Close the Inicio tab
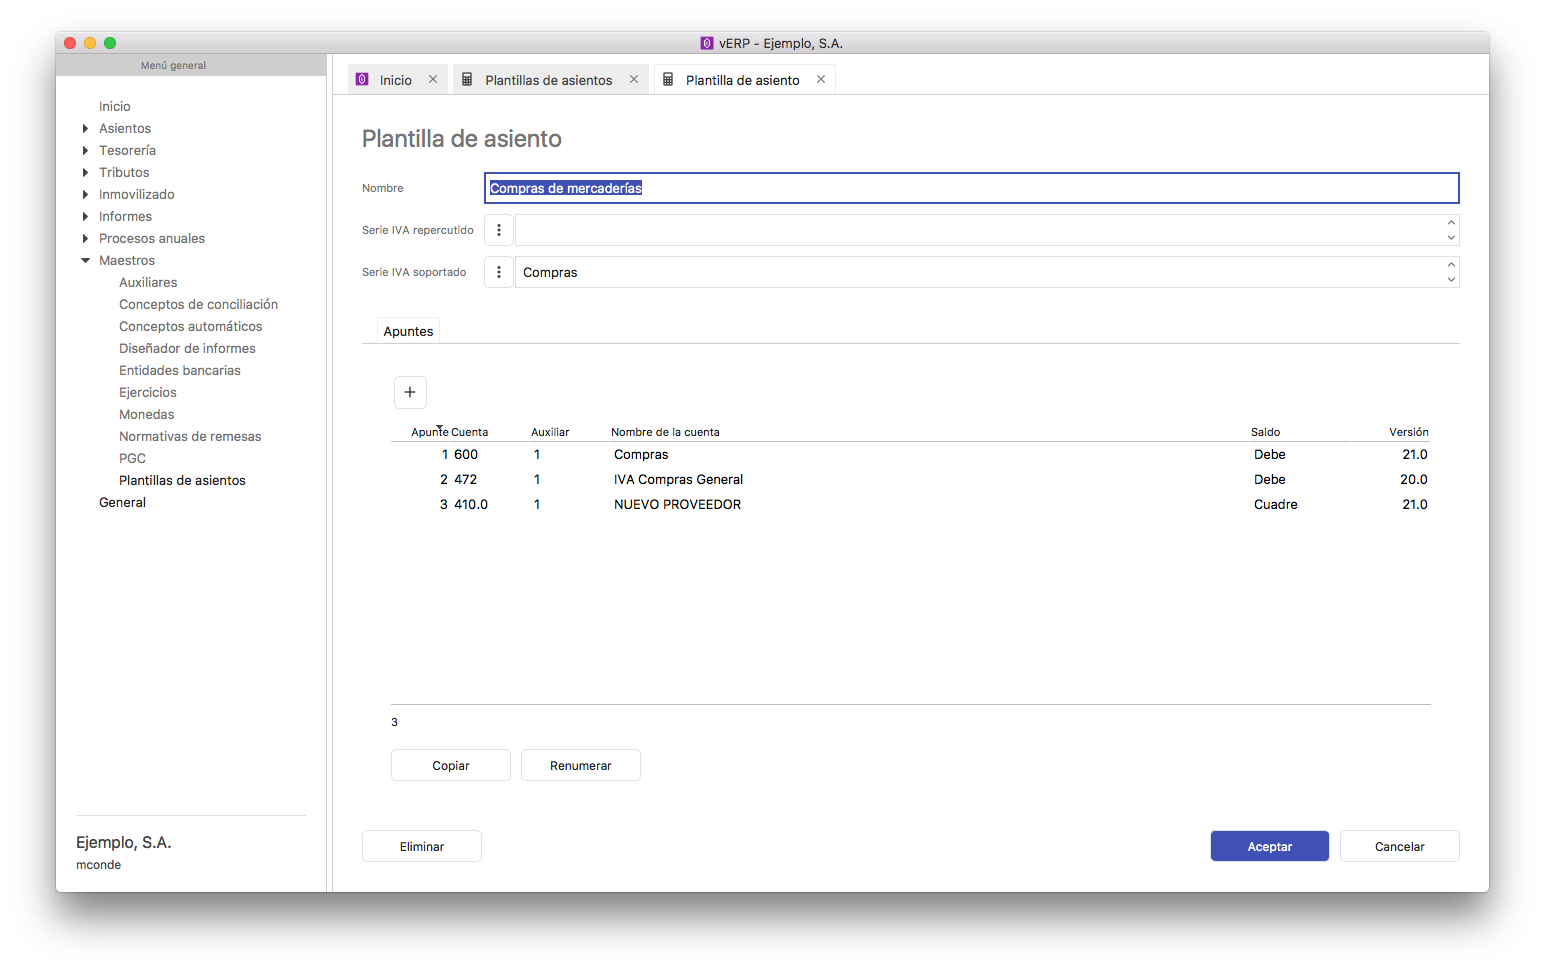 click(433, 80)
